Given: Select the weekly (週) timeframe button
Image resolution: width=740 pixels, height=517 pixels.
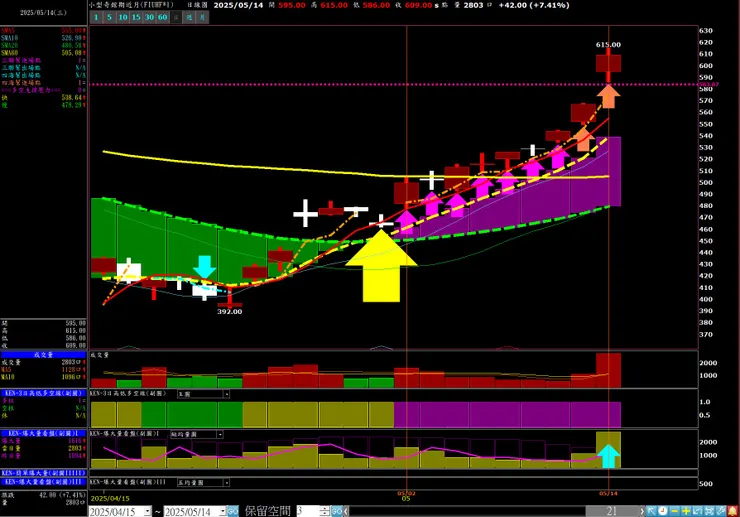Looking at the screenshot, I should tap(189, 17).
